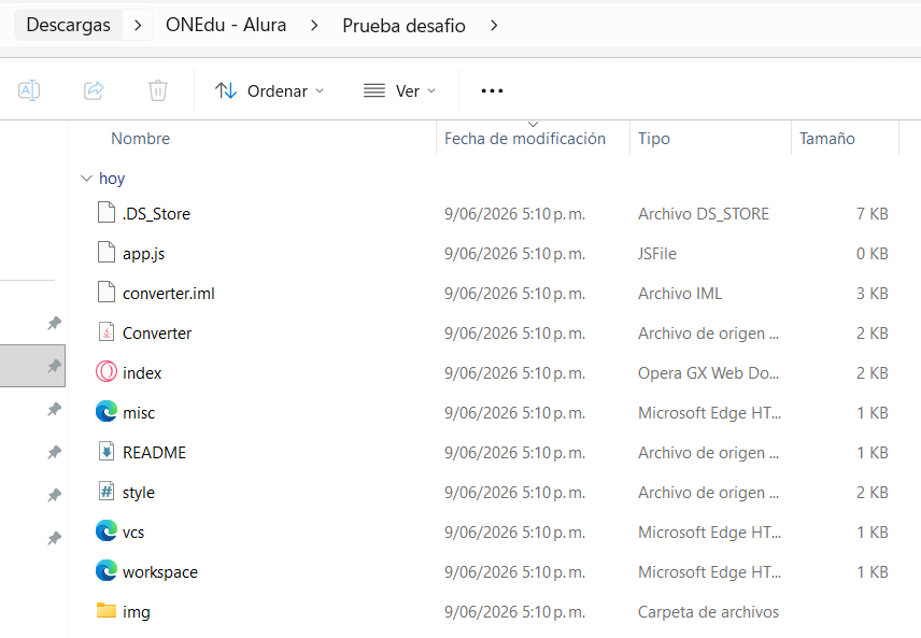Open the three-dots more options menu
921x638 pixels.
pyautogui.click(x=492, y=91)
